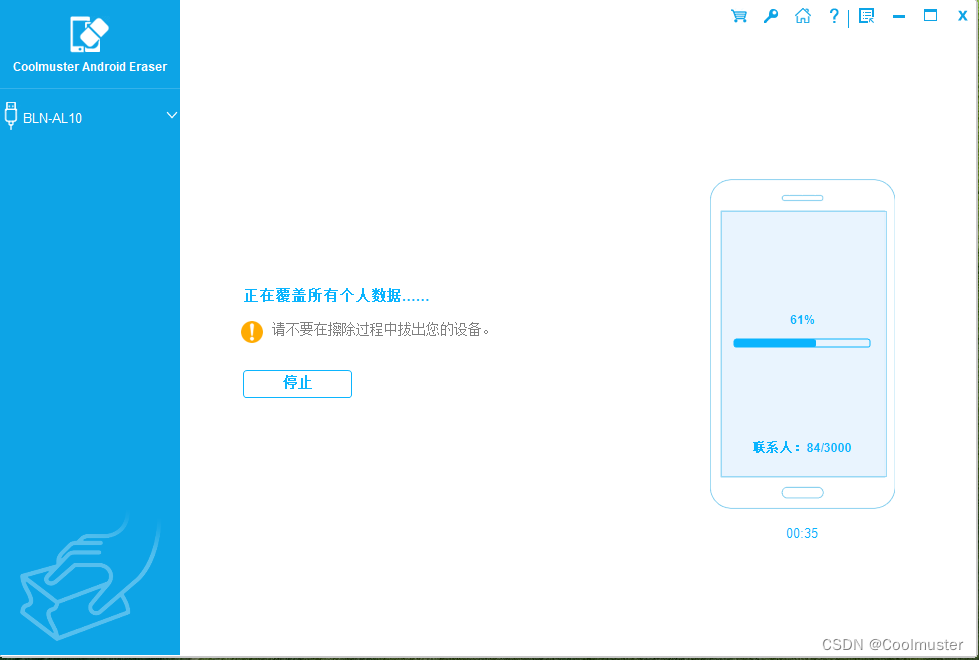Go to the home icon
Screen dimensions: 979x660
[x=802, y=16]
